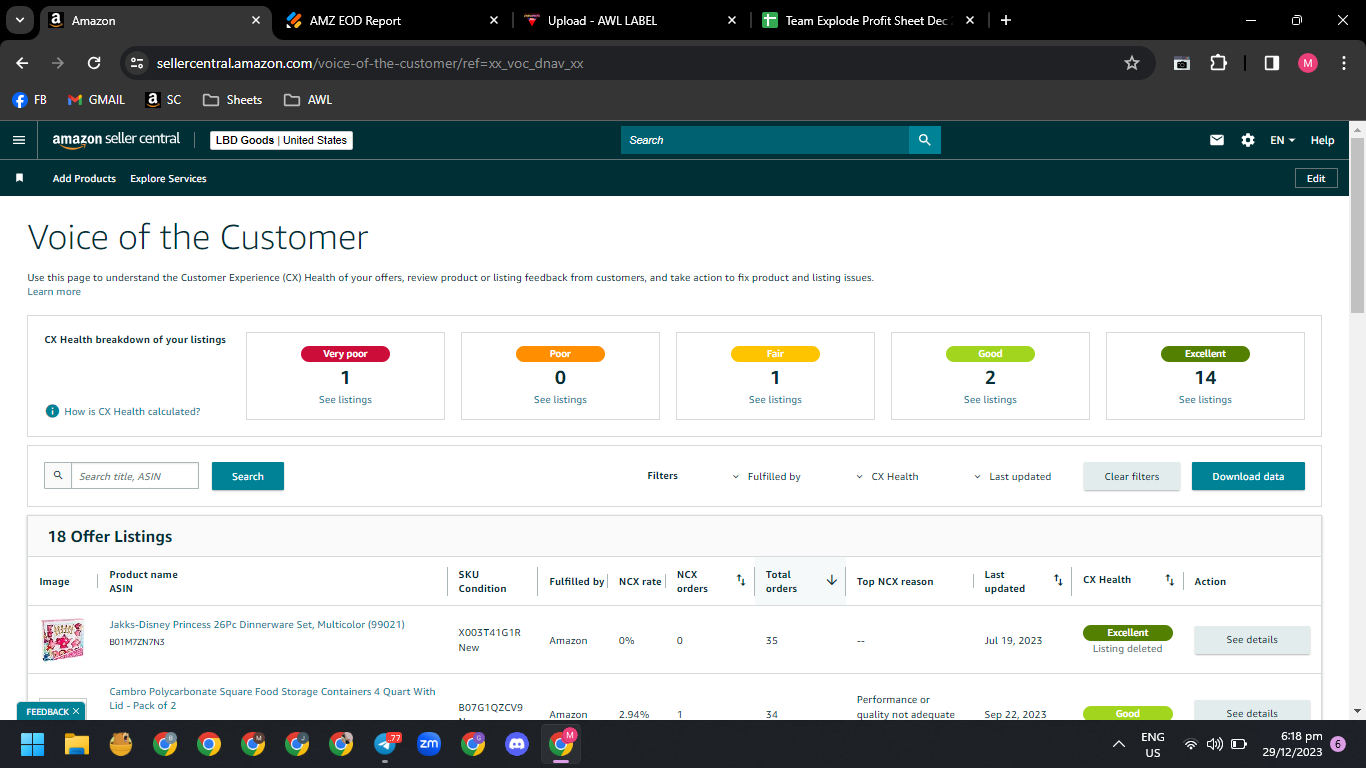Bookmark this page with the star icon
Image resolution: width=1366 pixels, height=768 pixels.
(x=1132, y=63)
